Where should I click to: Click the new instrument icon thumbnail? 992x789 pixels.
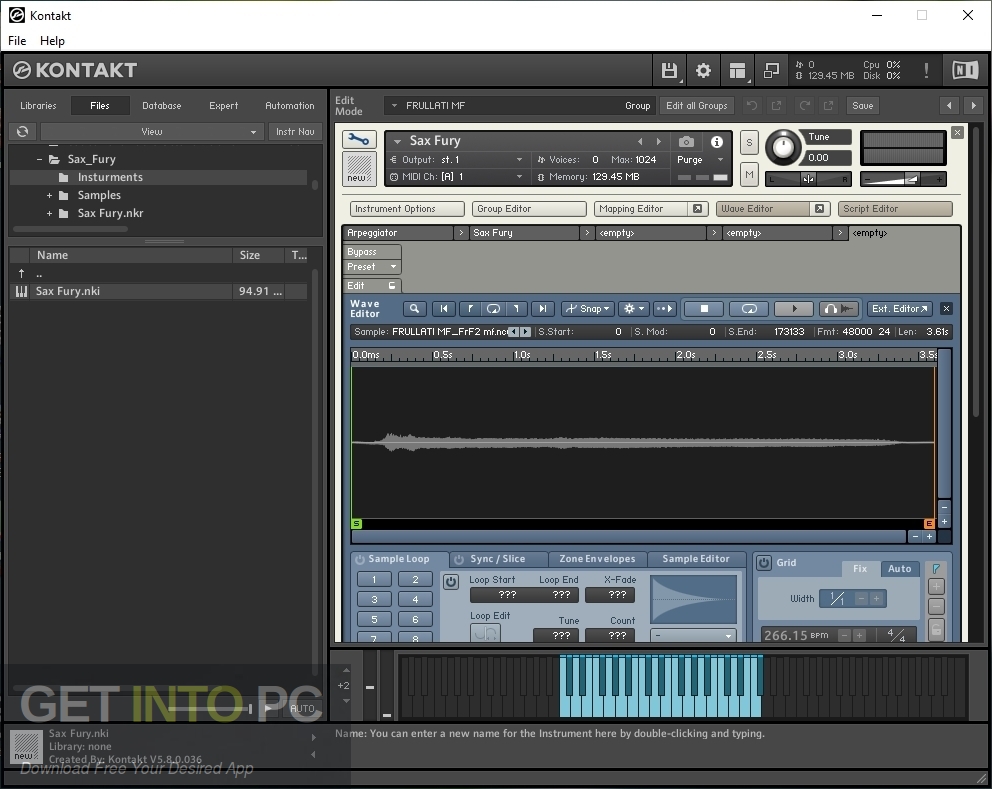(359, 168)
